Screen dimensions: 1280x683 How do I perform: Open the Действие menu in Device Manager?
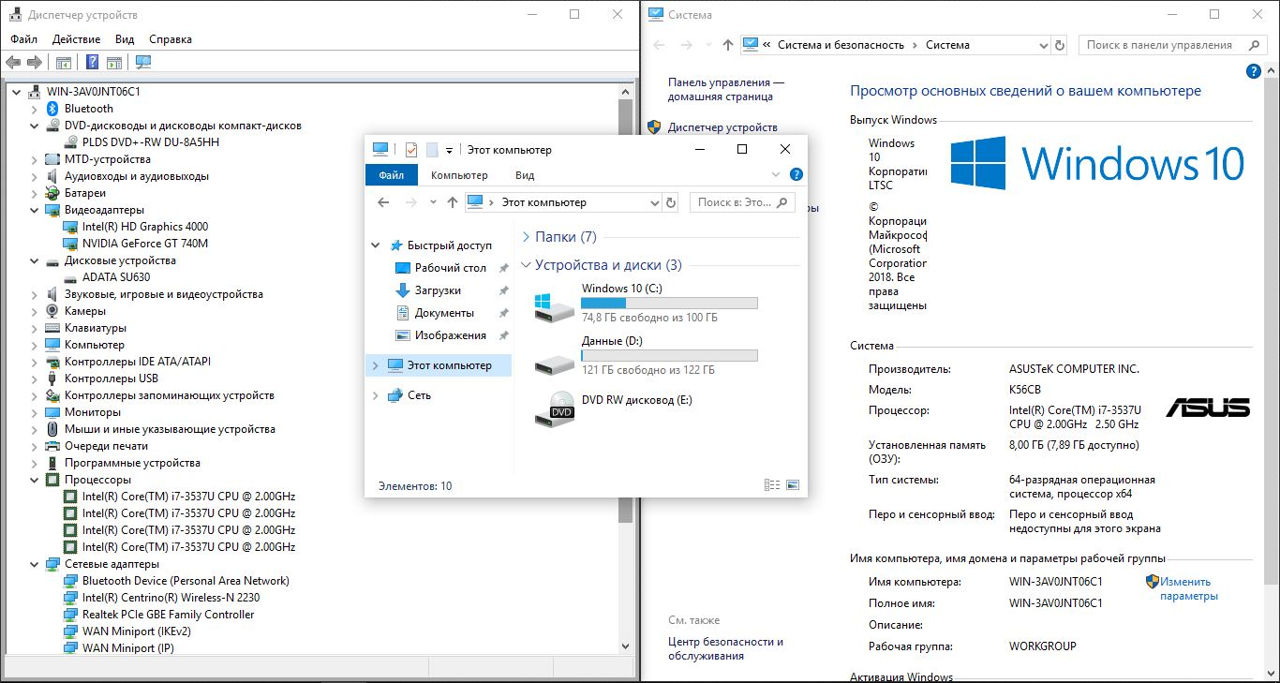[x=76, y=39]
